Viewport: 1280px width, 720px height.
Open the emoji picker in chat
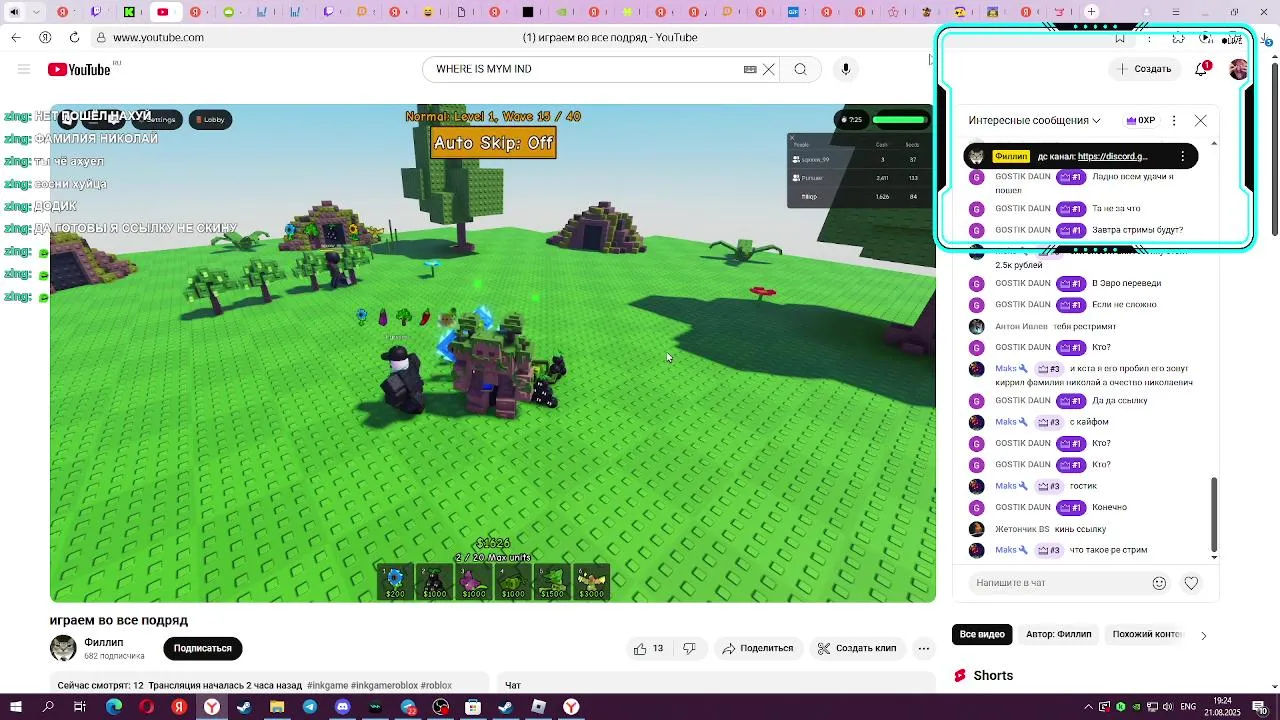1159,583
